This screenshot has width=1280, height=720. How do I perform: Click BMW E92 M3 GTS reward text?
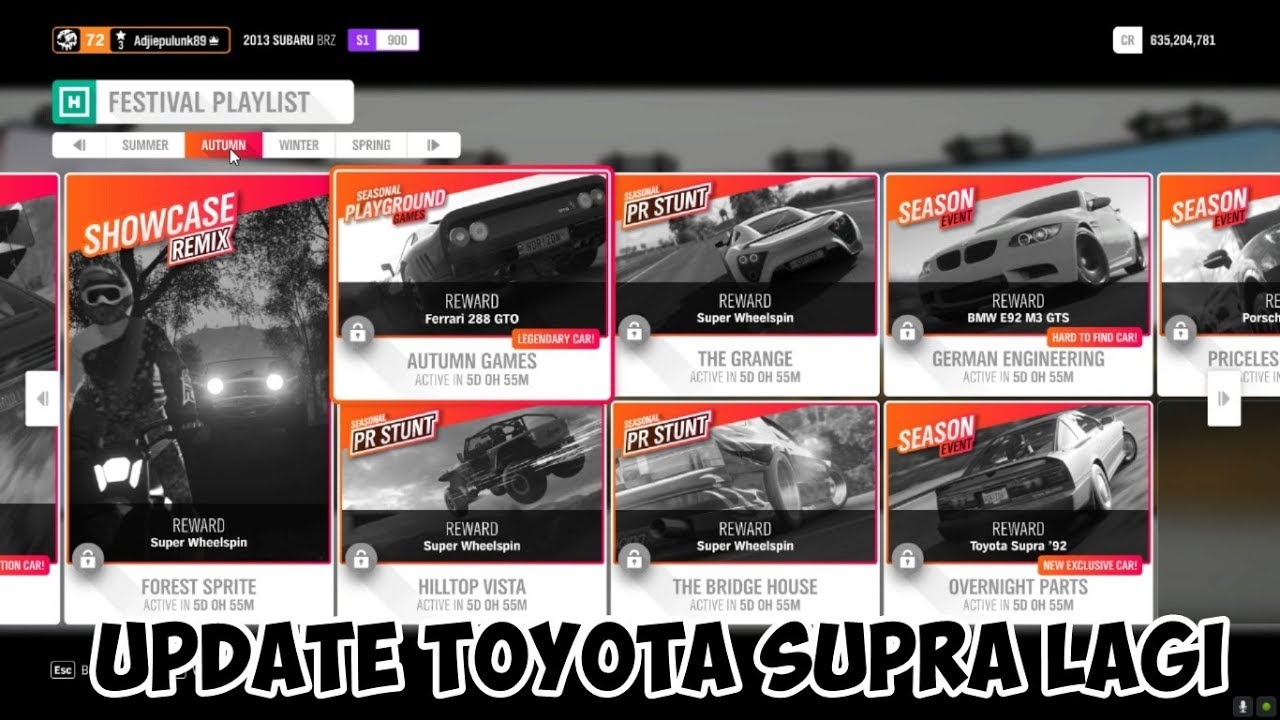click(1018, 319)
